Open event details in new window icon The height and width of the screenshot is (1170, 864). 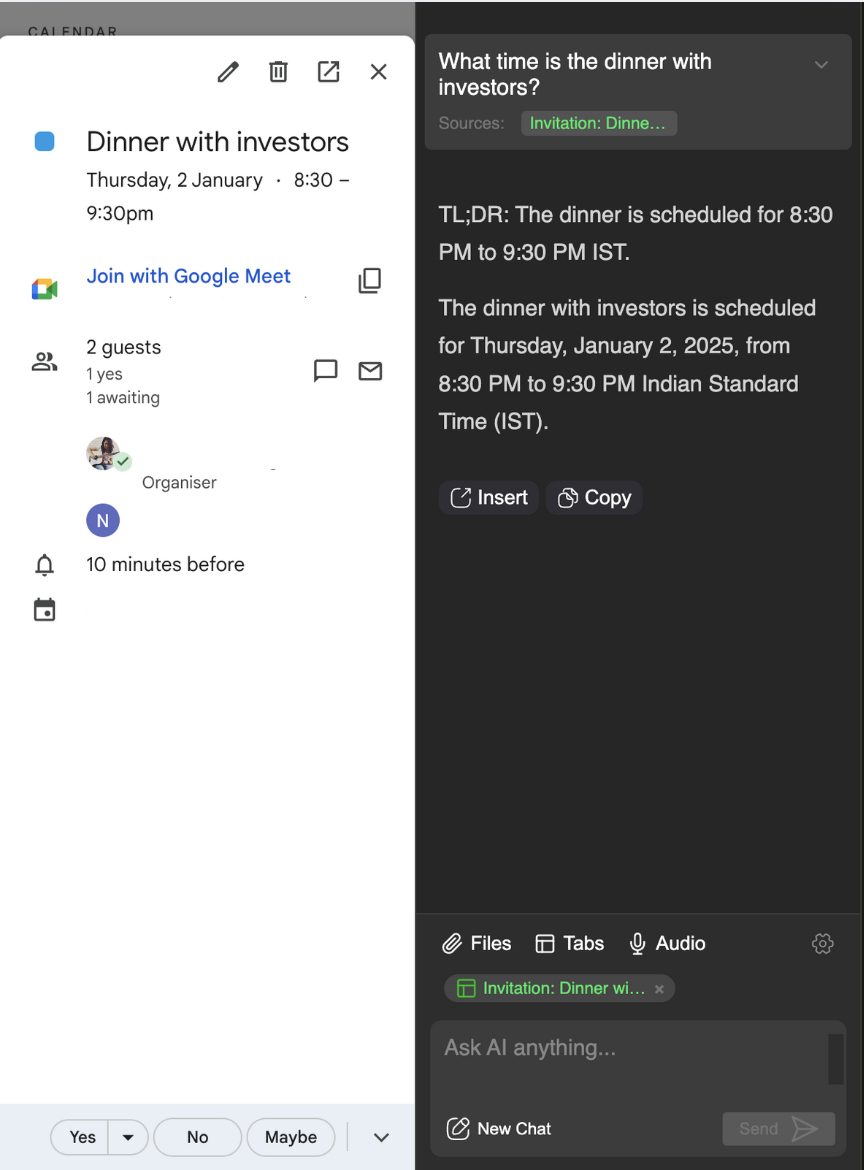click(328, 72)
